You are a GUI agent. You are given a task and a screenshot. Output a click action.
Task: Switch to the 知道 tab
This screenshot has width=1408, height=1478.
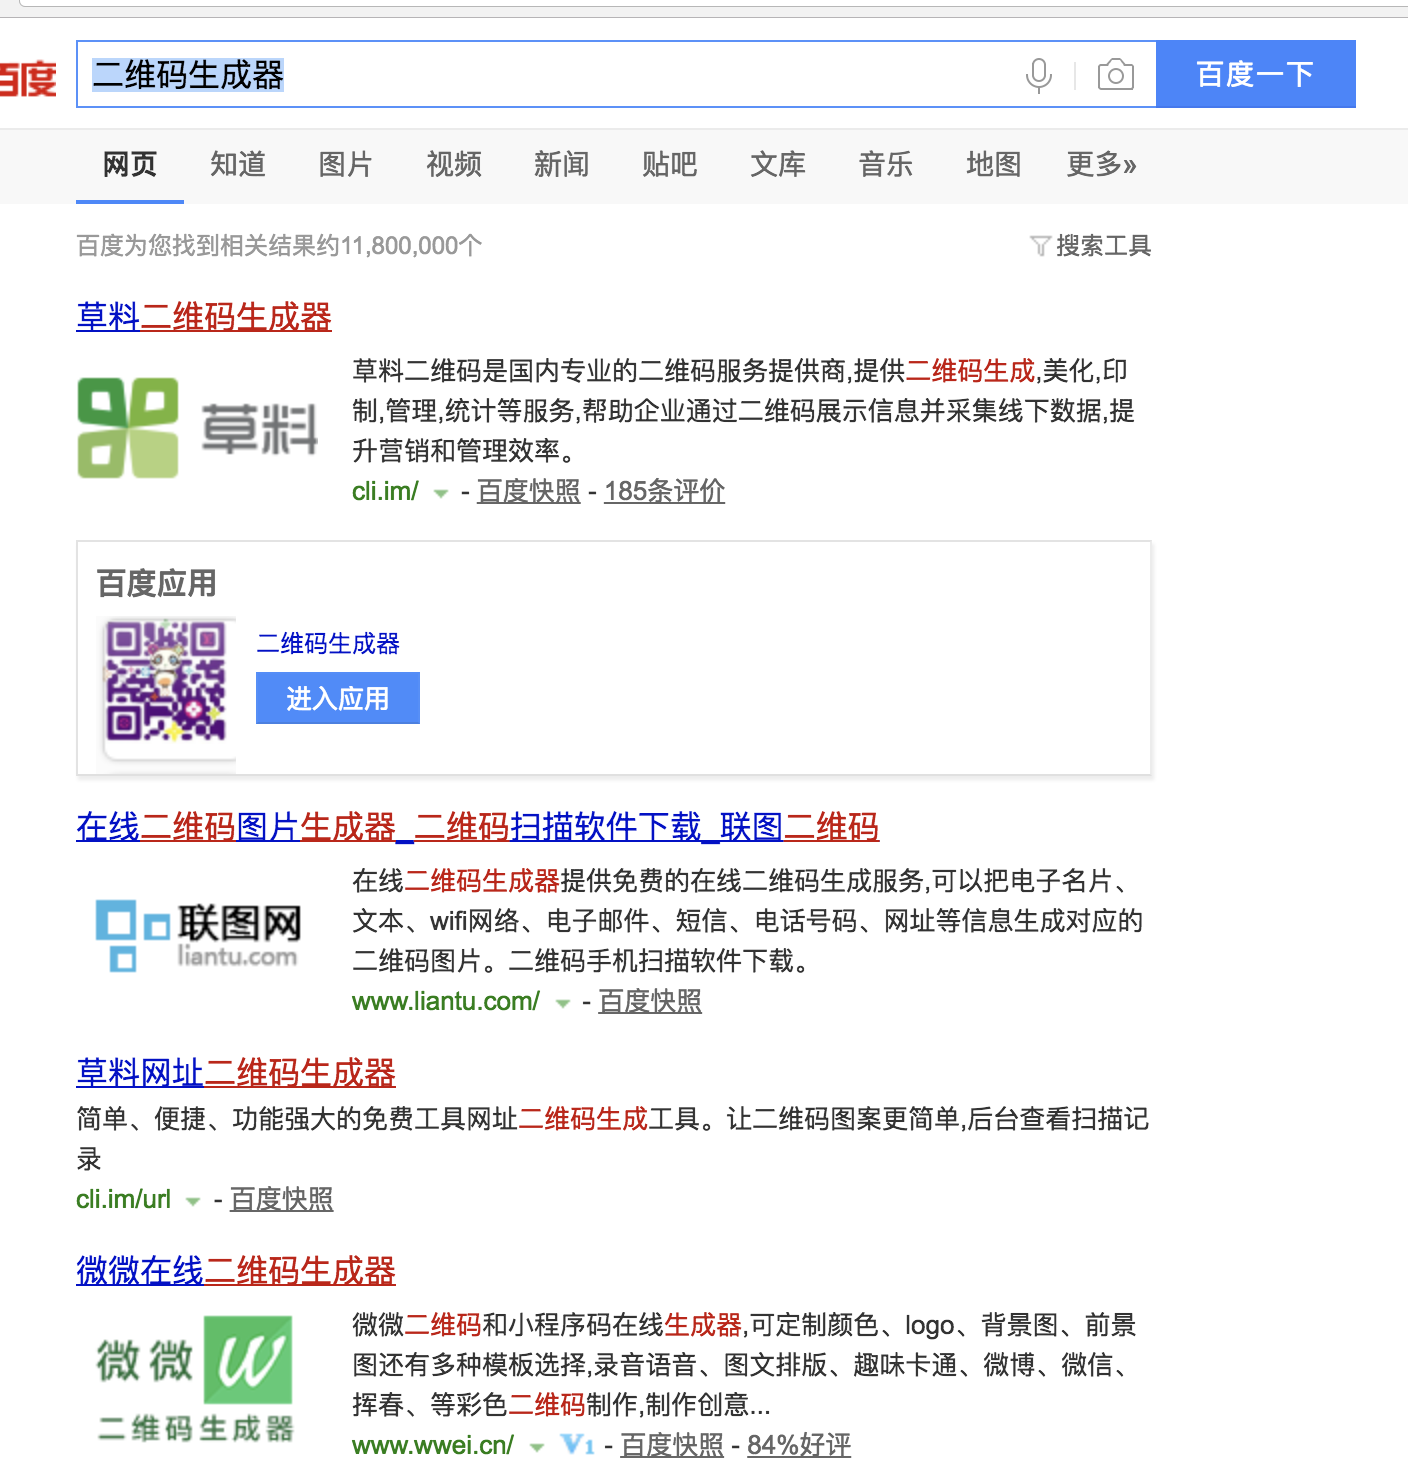(x=238, y=164)
